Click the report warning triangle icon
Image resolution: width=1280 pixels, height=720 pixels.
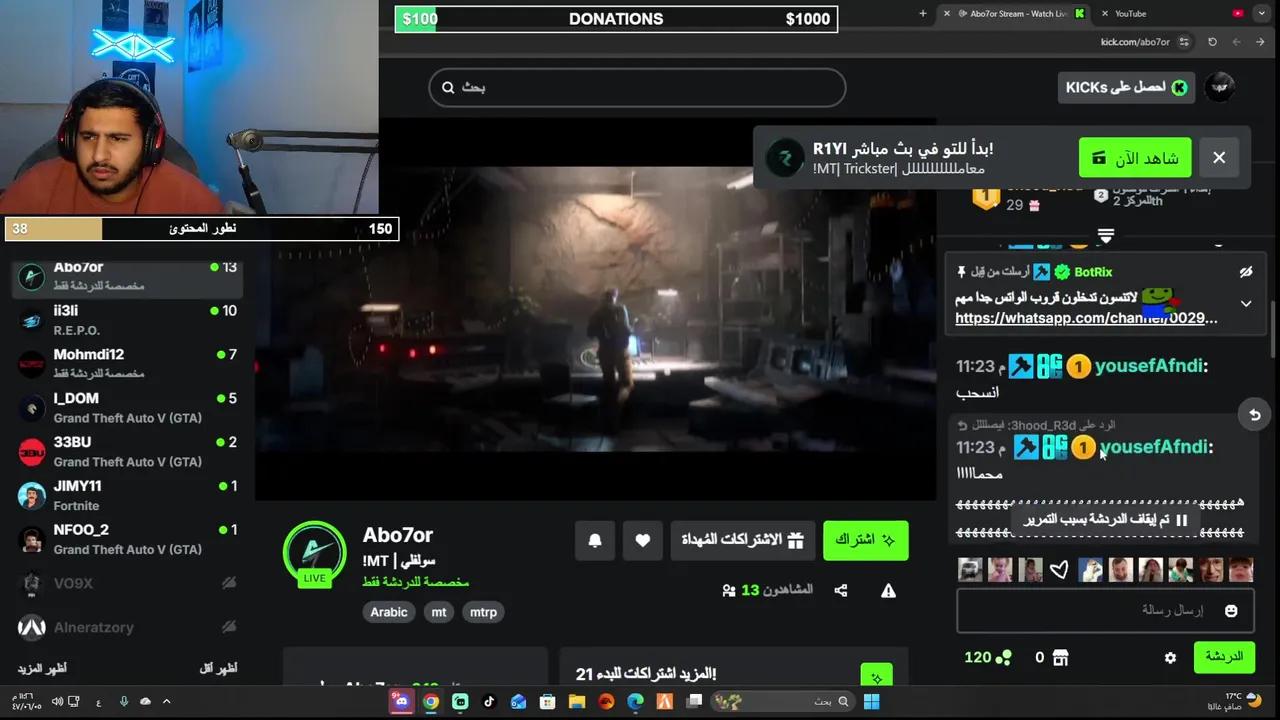click(x=888, y=591)
